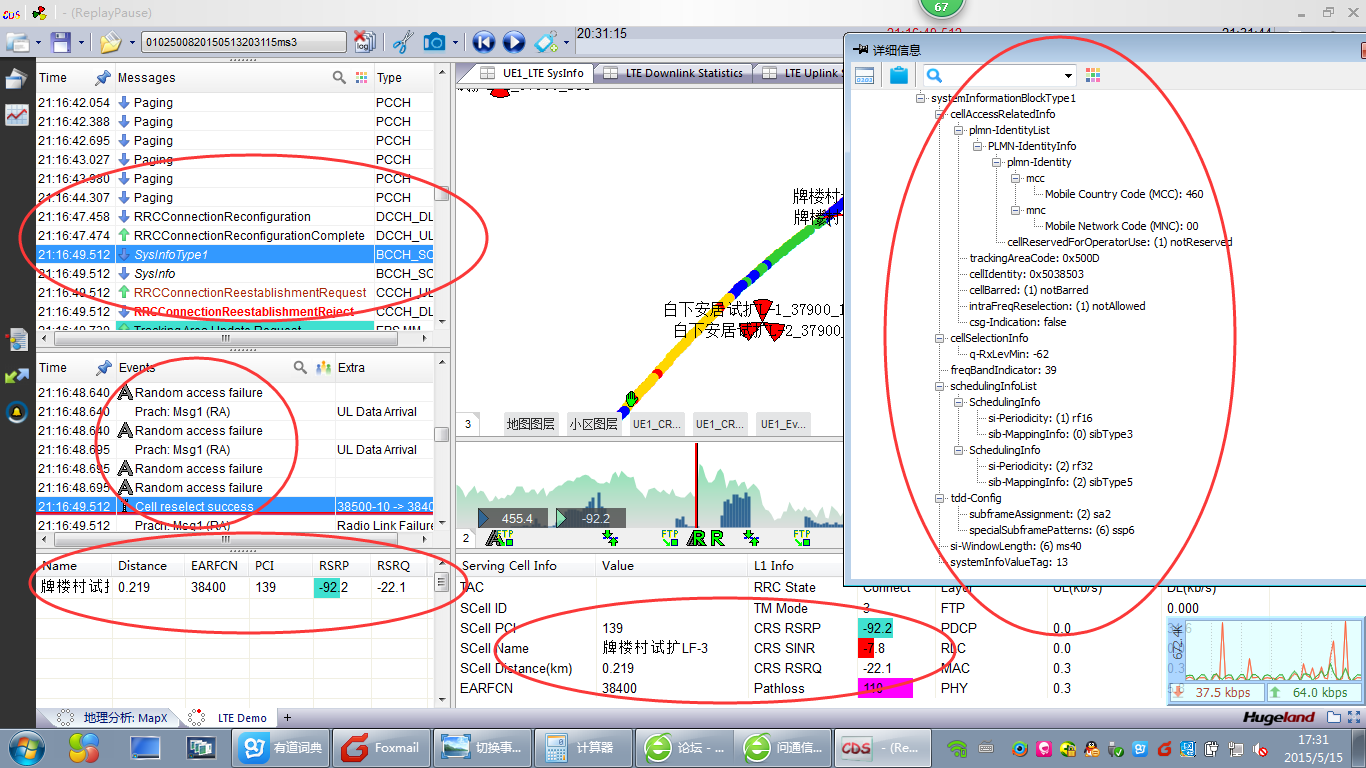1366x768 pixels.
Task: Click the open project window icon in toolbar
Action: click(18, 42)
